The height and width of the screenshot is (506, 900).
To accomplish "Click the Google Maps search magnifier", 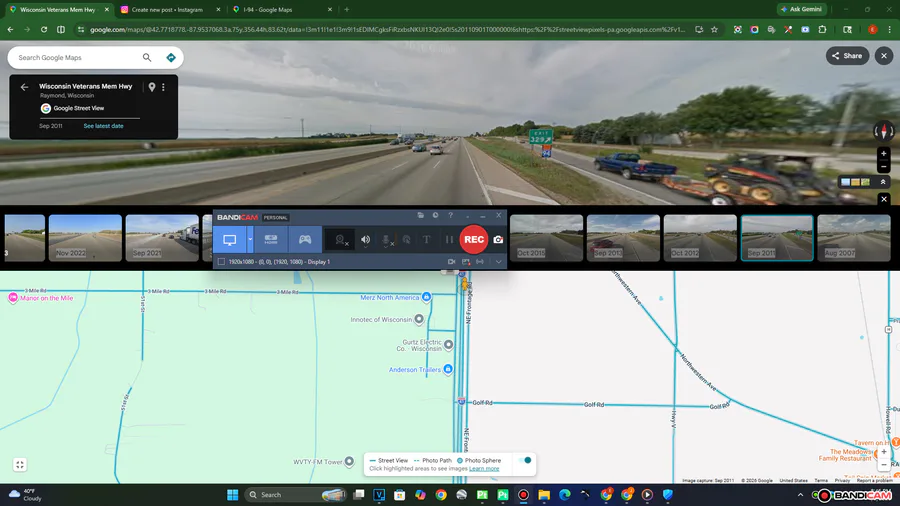I will 147,57.
